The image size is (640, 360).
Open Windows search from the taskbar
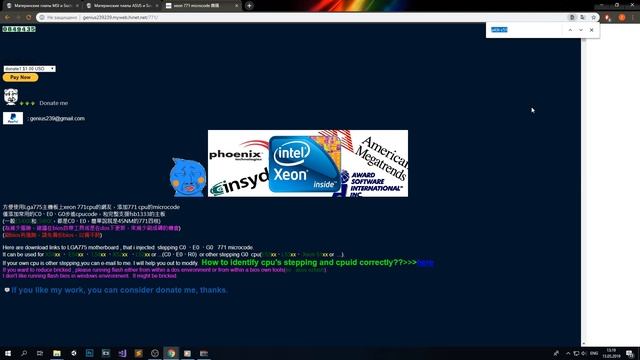tap(24, 353)
